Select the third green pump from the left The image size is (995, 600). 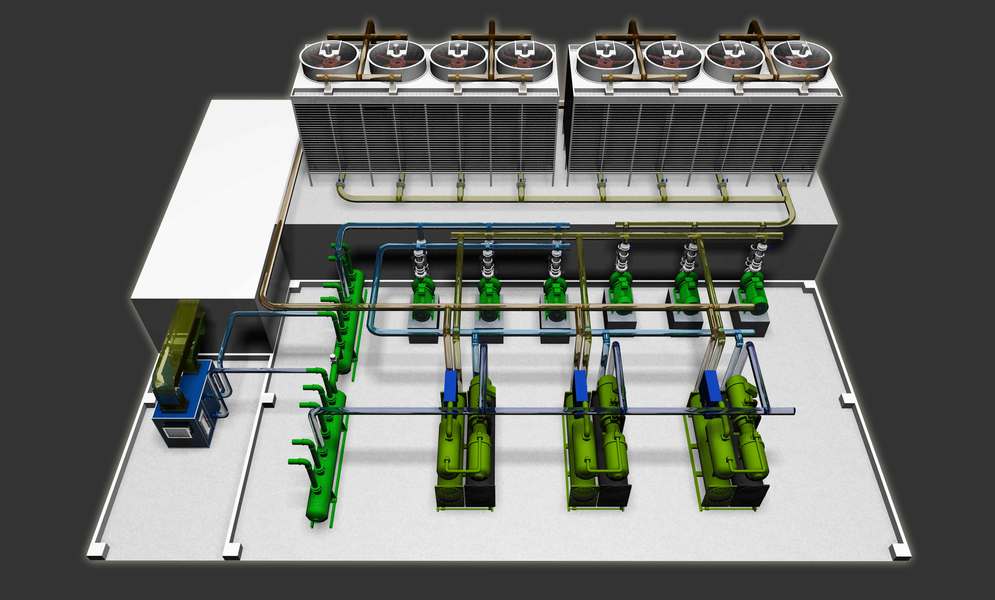coord(555,296)
